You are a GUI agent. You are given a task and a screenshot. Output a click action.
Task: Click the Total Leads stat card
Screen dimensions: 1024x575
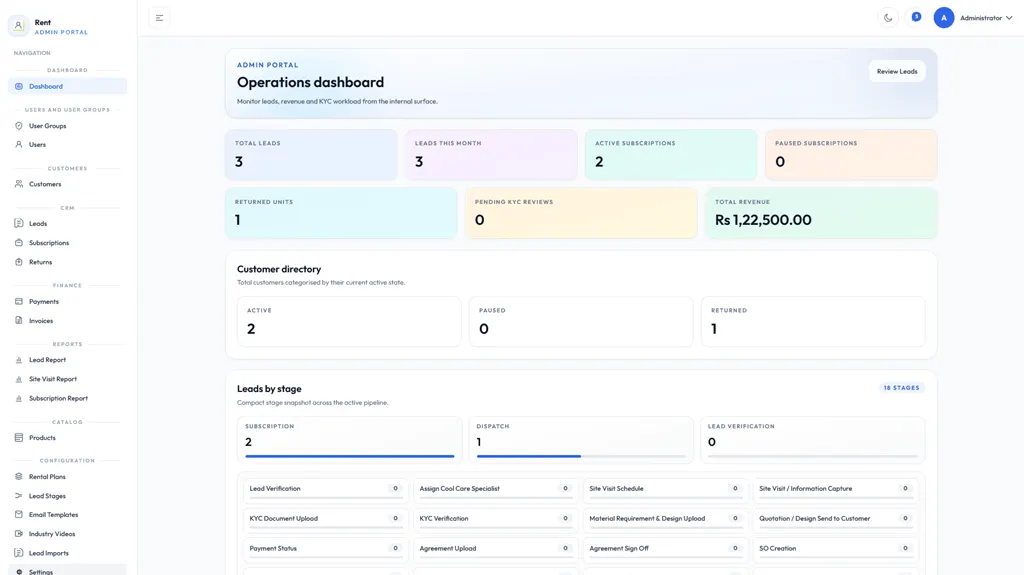[x=311, y=155]
